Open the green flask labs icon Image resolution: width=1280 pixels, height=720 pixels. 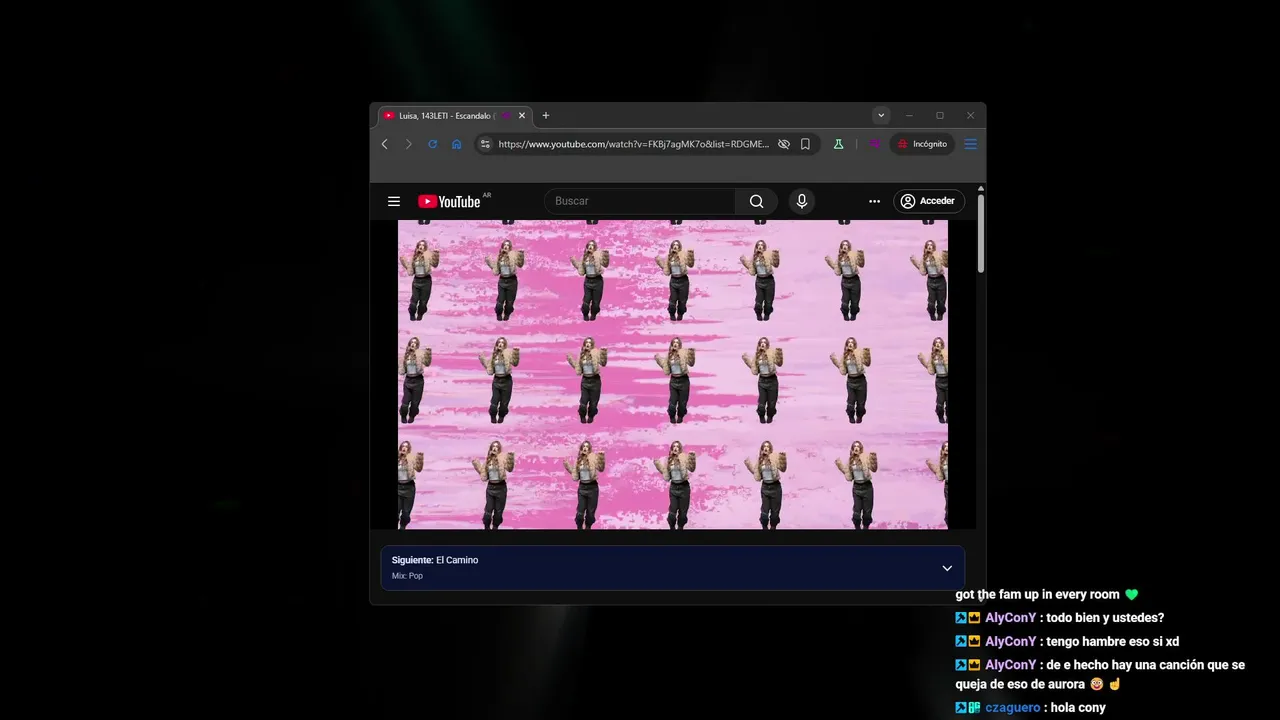[x=838, y=144]
